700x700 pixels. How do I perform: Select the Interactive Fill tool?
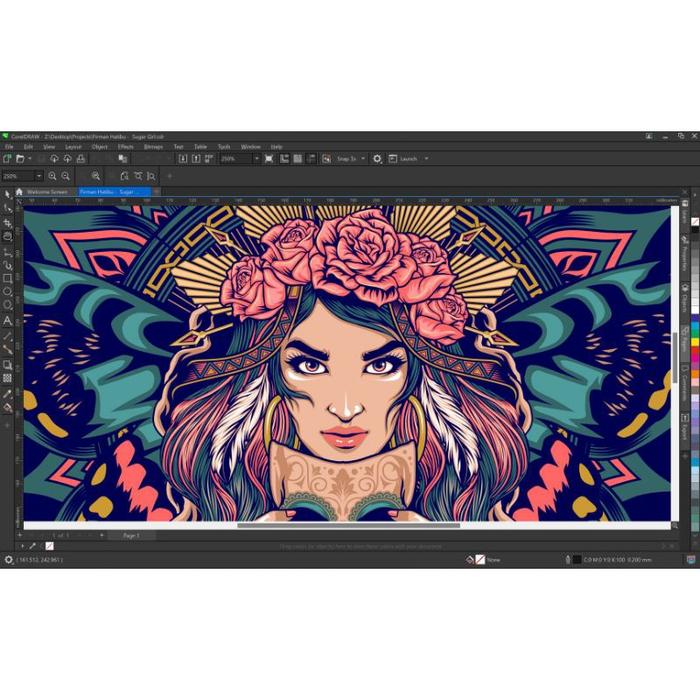(7, 407)
